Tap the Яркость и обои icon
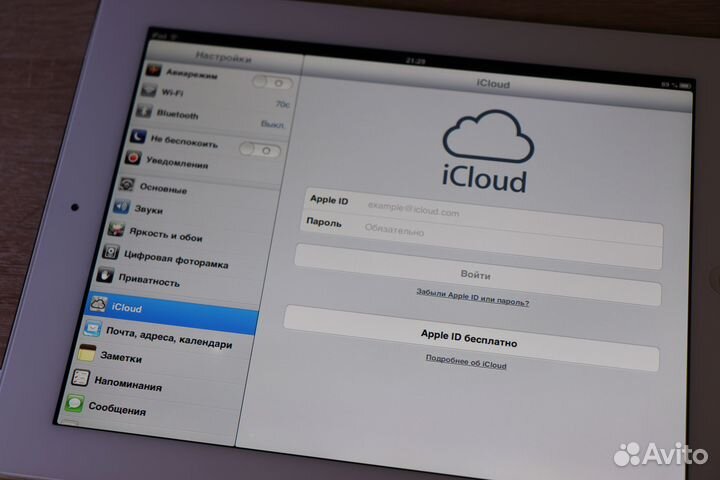720x480 pixels. point(116,229)
